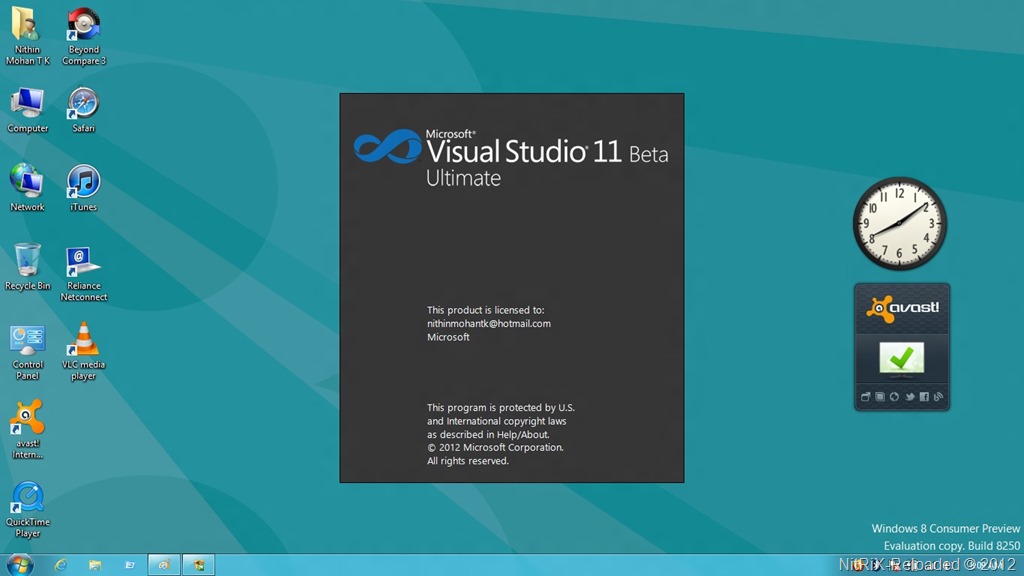Open the Control Panel desktop icon
Screen dimensions: 1024x576
tap(27, 341)
